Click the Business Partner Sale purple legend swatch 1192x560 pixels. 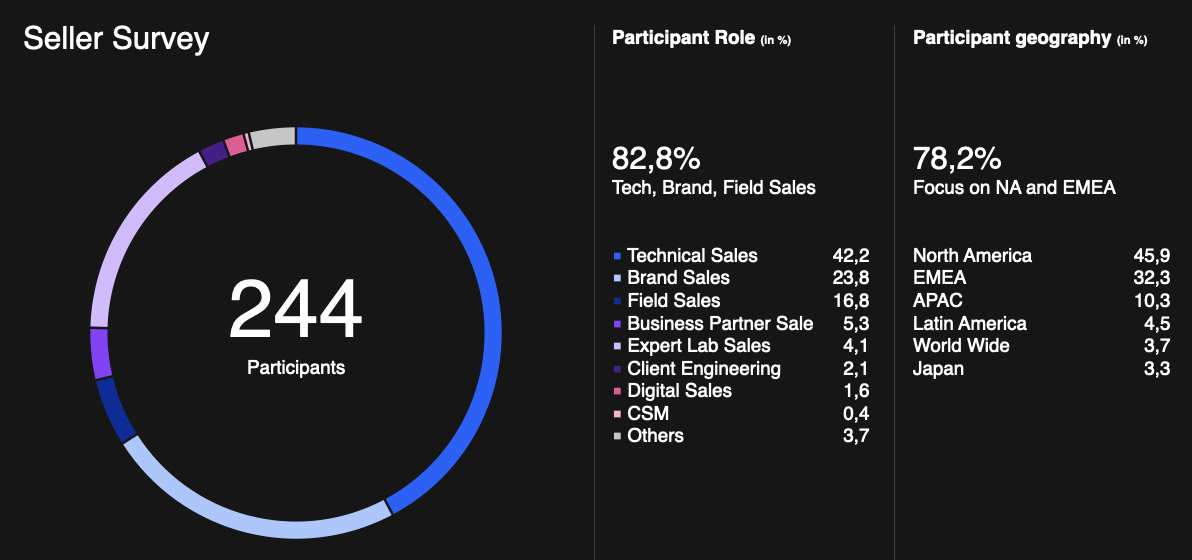(x=617, y=324)
